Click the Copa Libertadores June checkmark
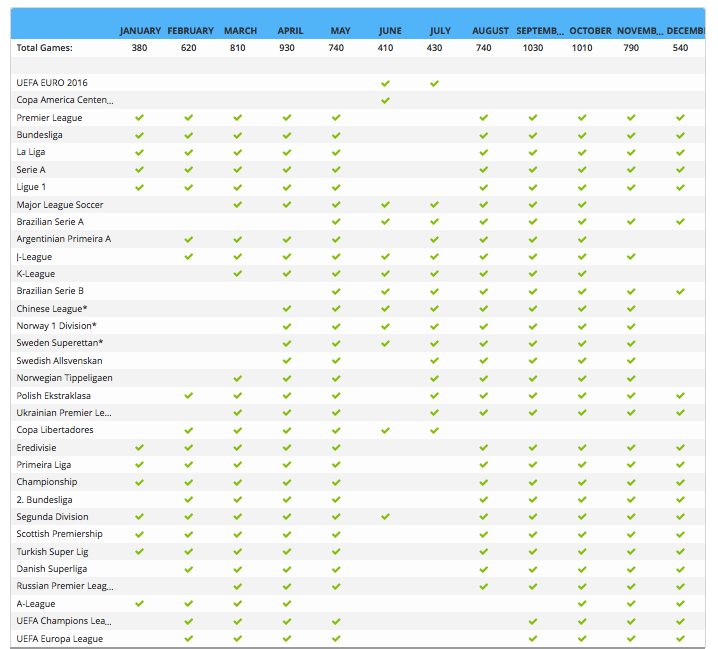Screen dimensions: 718x649 click(x=386, y=431)
